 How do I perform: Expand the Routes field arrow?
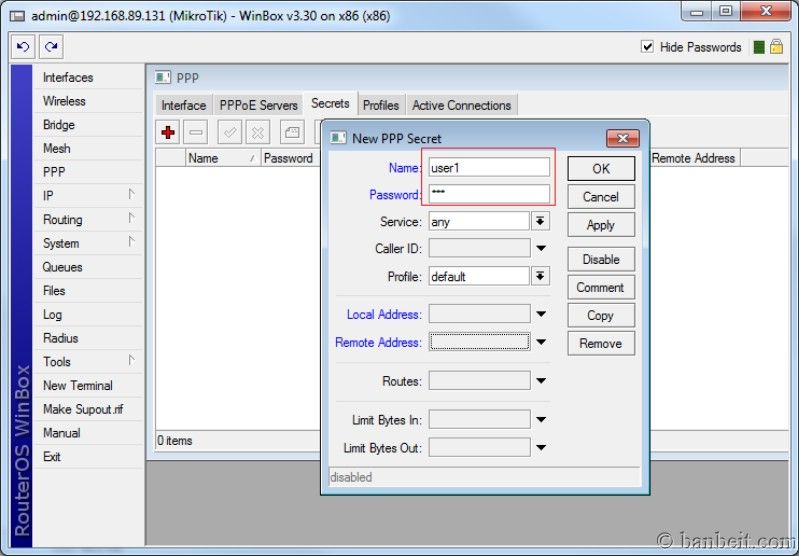541,381
